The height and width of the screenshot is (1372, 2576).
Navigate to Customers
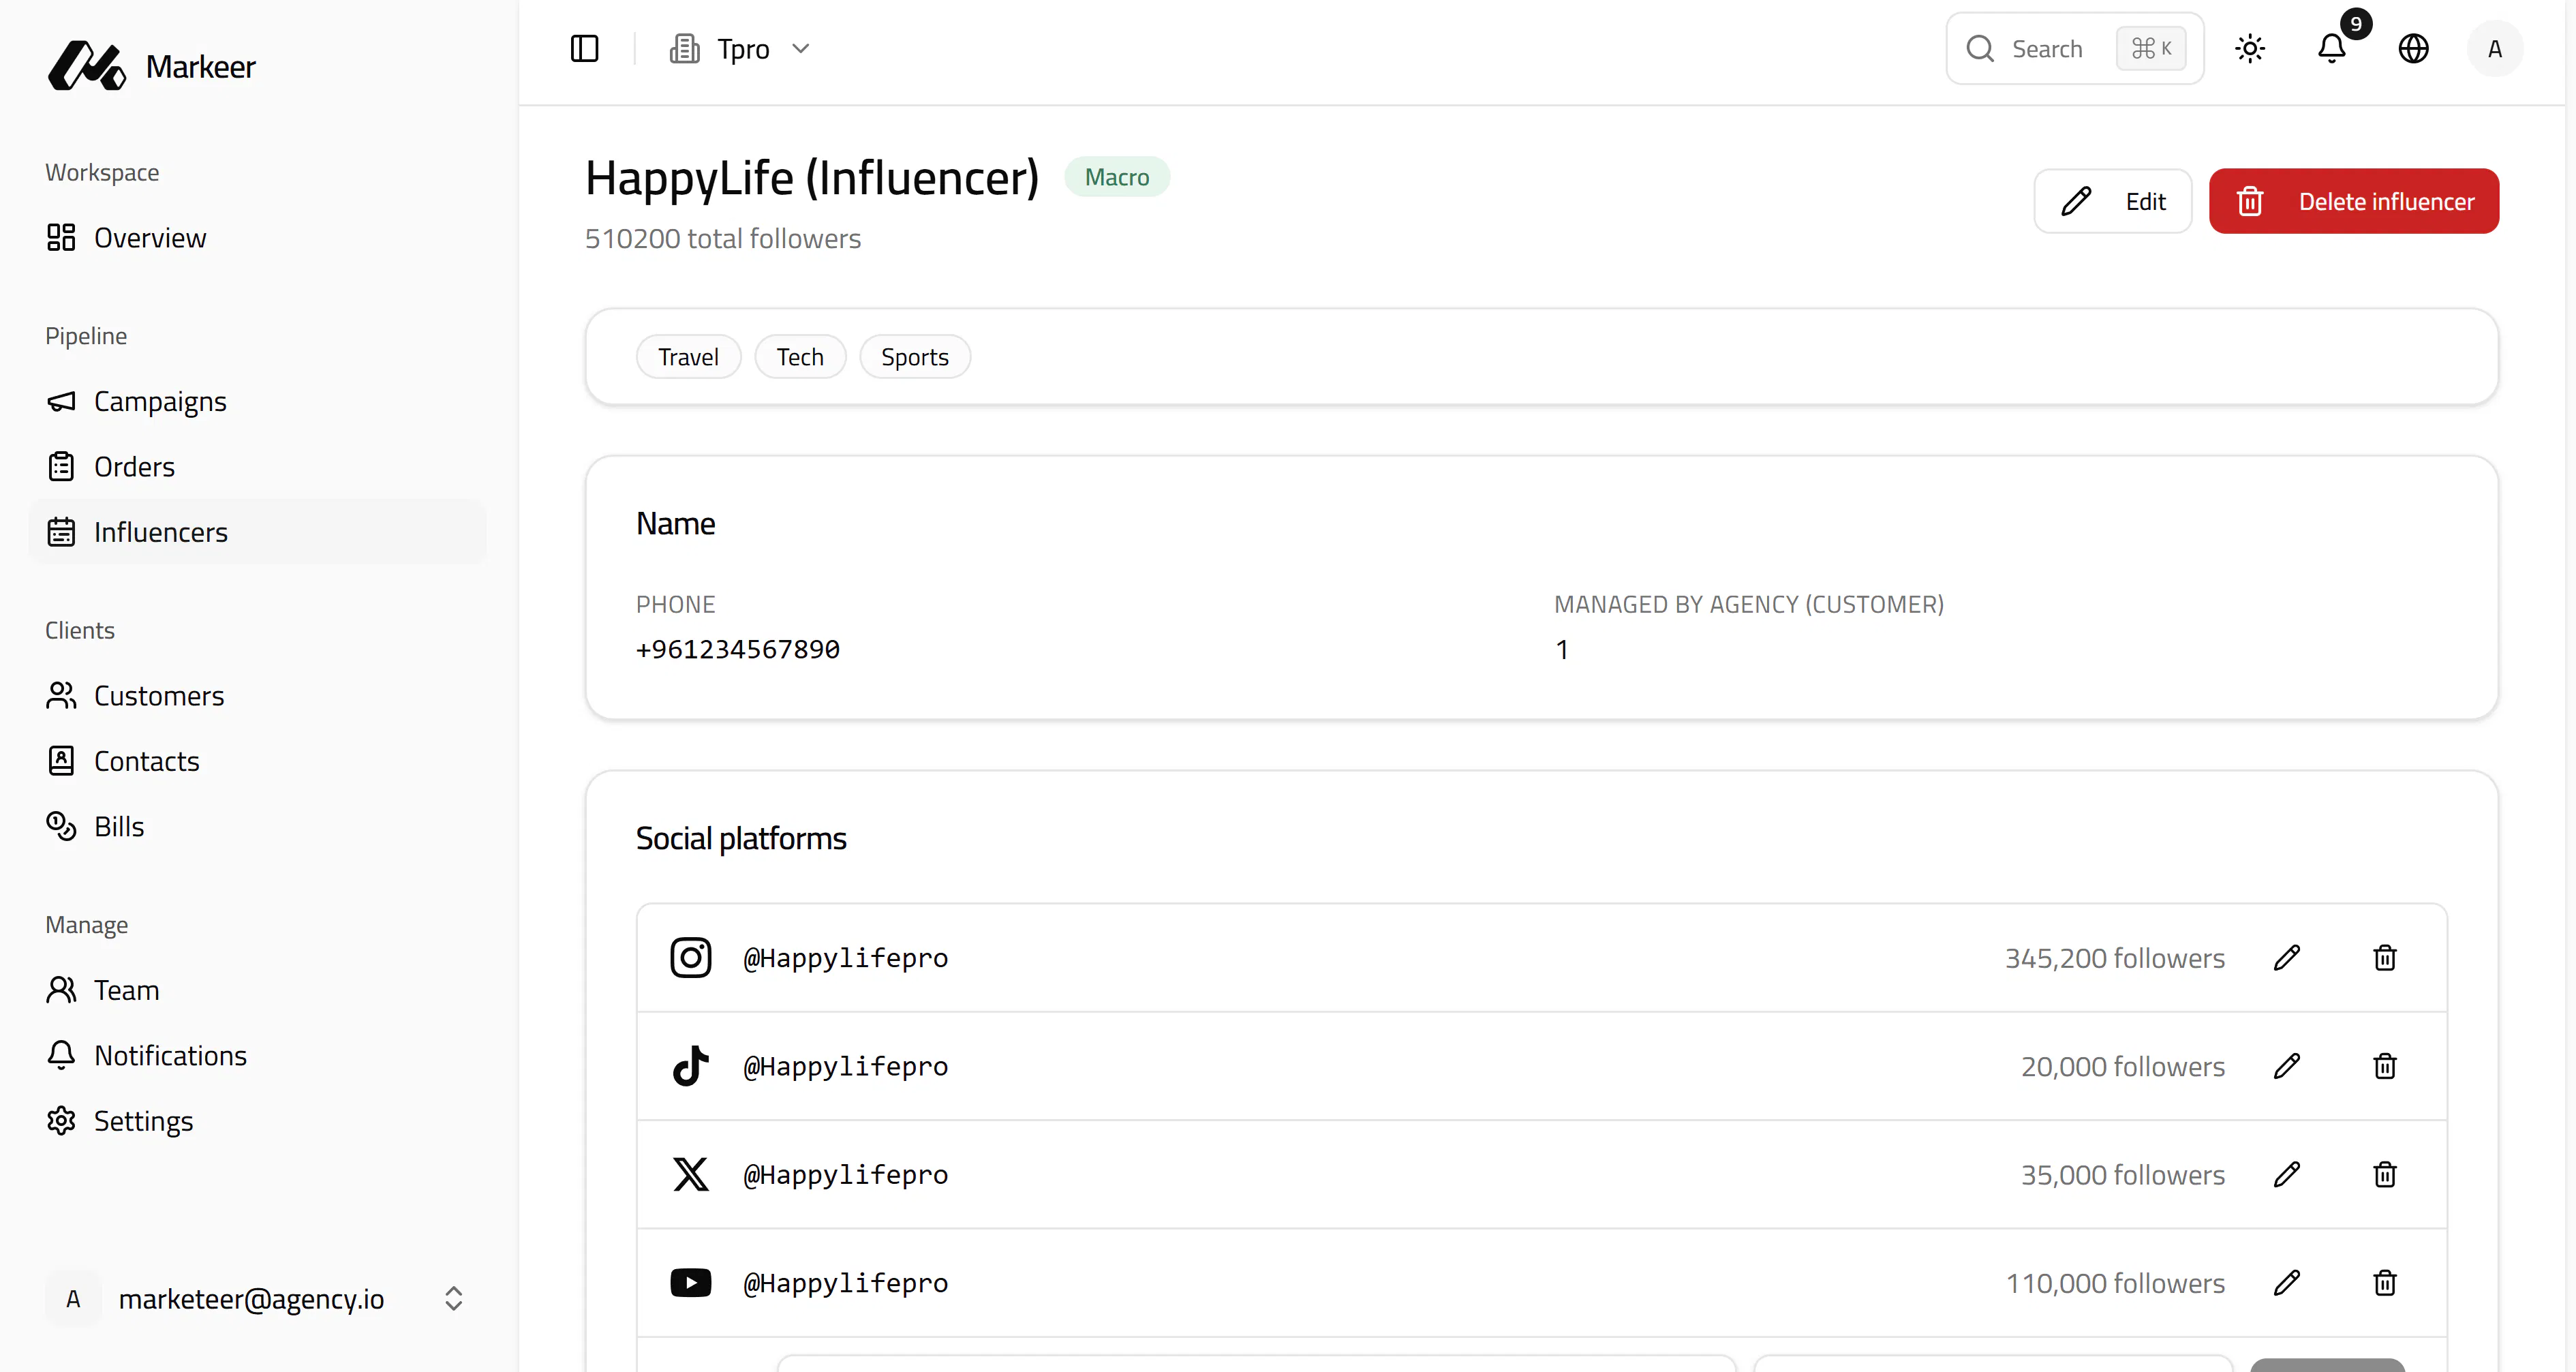(257, 695)
